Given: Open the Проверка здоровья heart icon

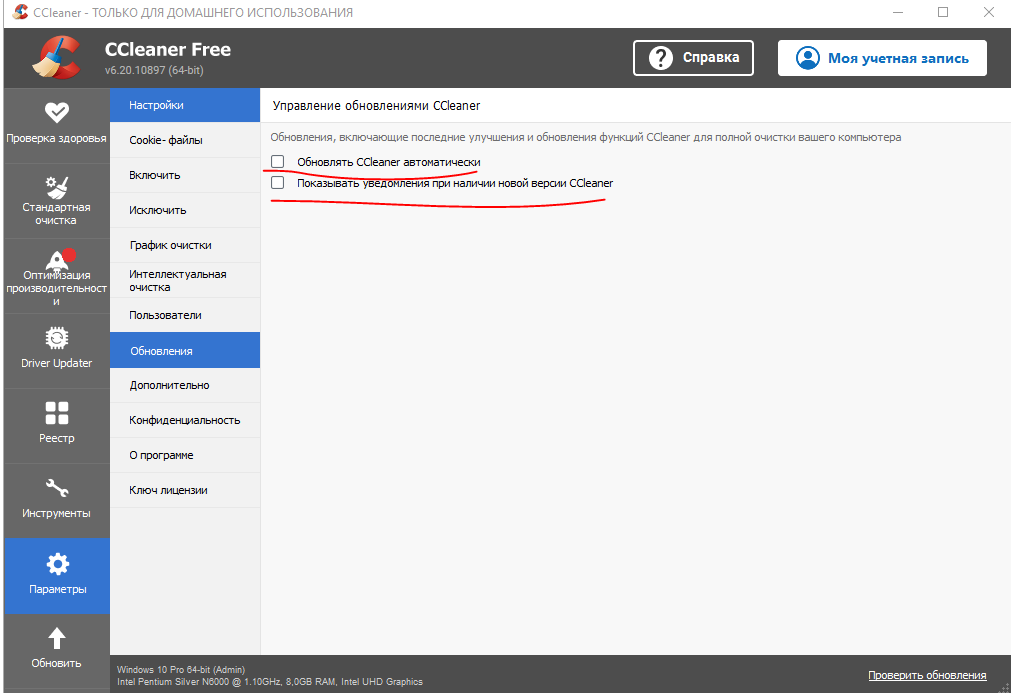Looking at the screenshot, I should tap(57, 113).
